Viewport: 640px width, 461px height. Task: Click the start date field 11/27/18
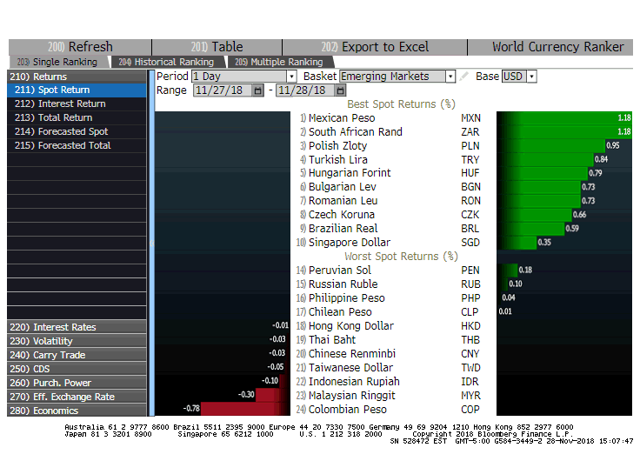point(223,90)
